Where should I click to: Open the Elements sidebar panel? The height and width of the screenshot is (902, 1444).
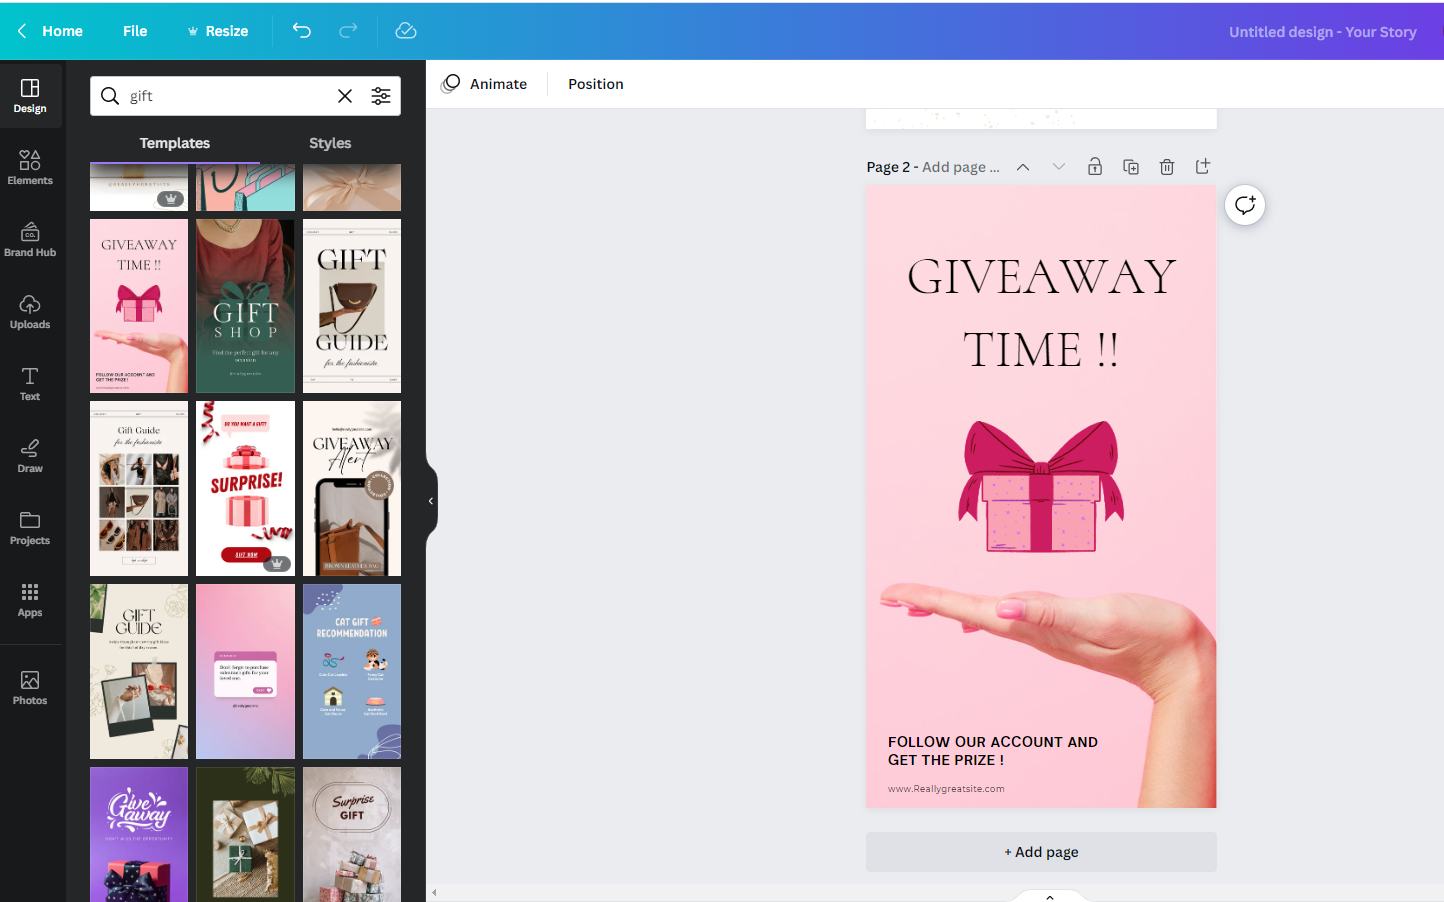[30, 168]
